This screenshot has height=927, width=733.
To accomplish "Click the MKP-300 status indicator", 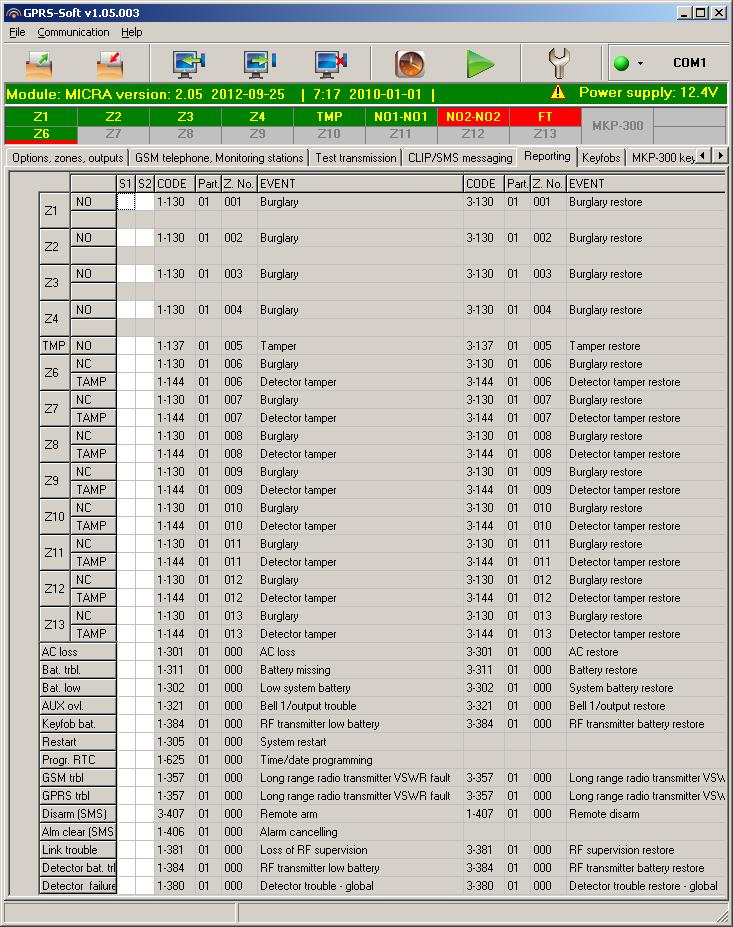I will click(617, 125).
